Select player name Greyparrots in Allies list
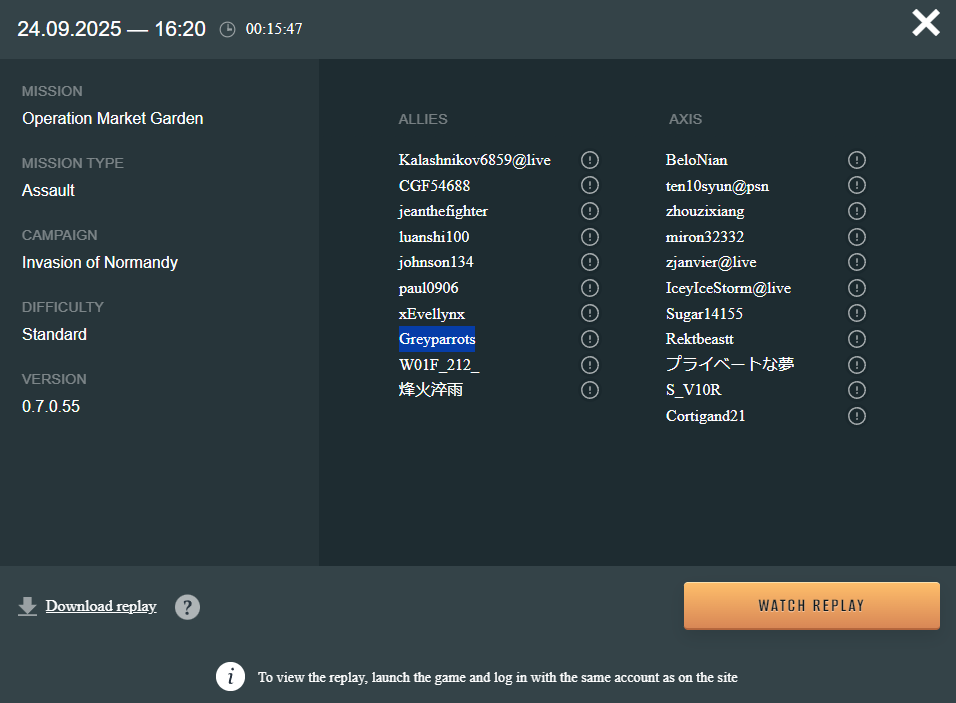Screen dimensions: 956x703 437,339
